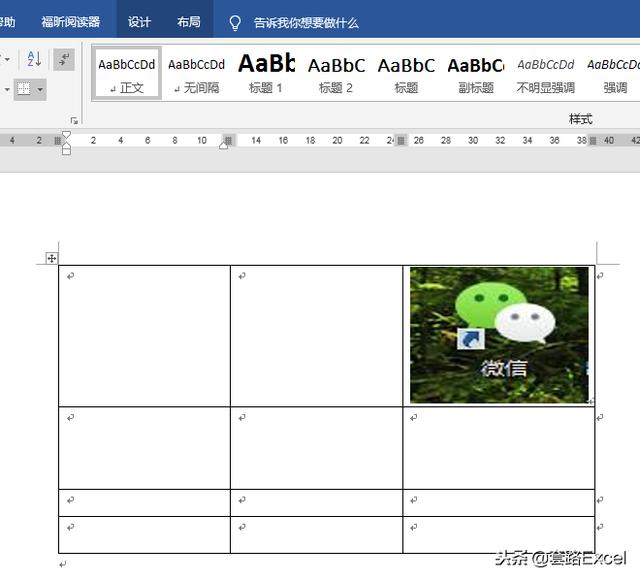Toggle show paragraph marks button

64,60
